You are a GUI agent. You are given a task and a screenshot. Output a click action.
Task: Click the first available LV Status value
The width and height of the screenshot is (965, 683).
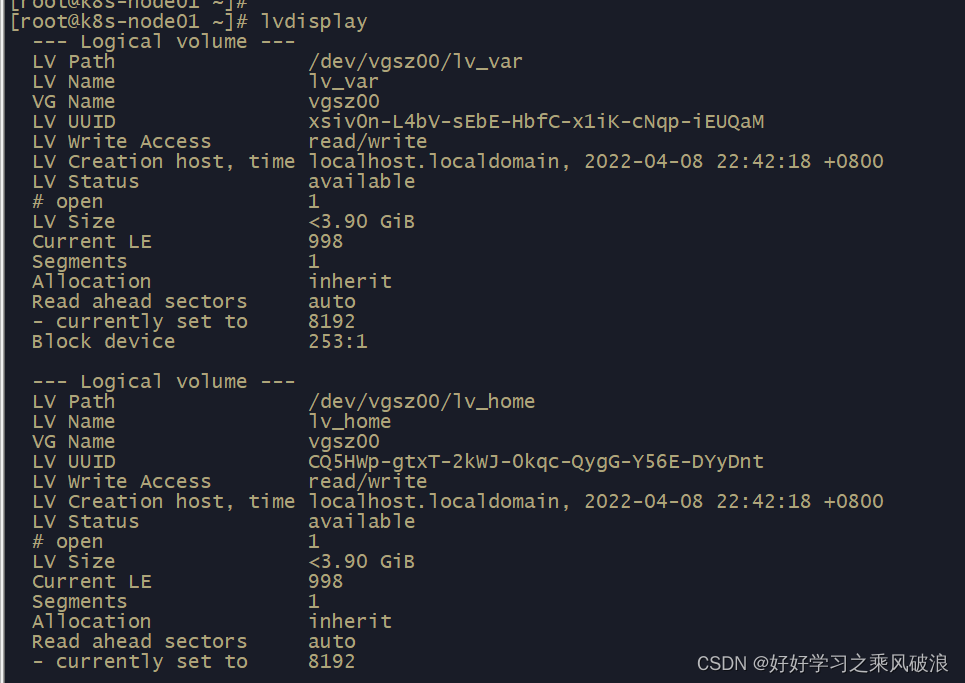coord(361,182)
